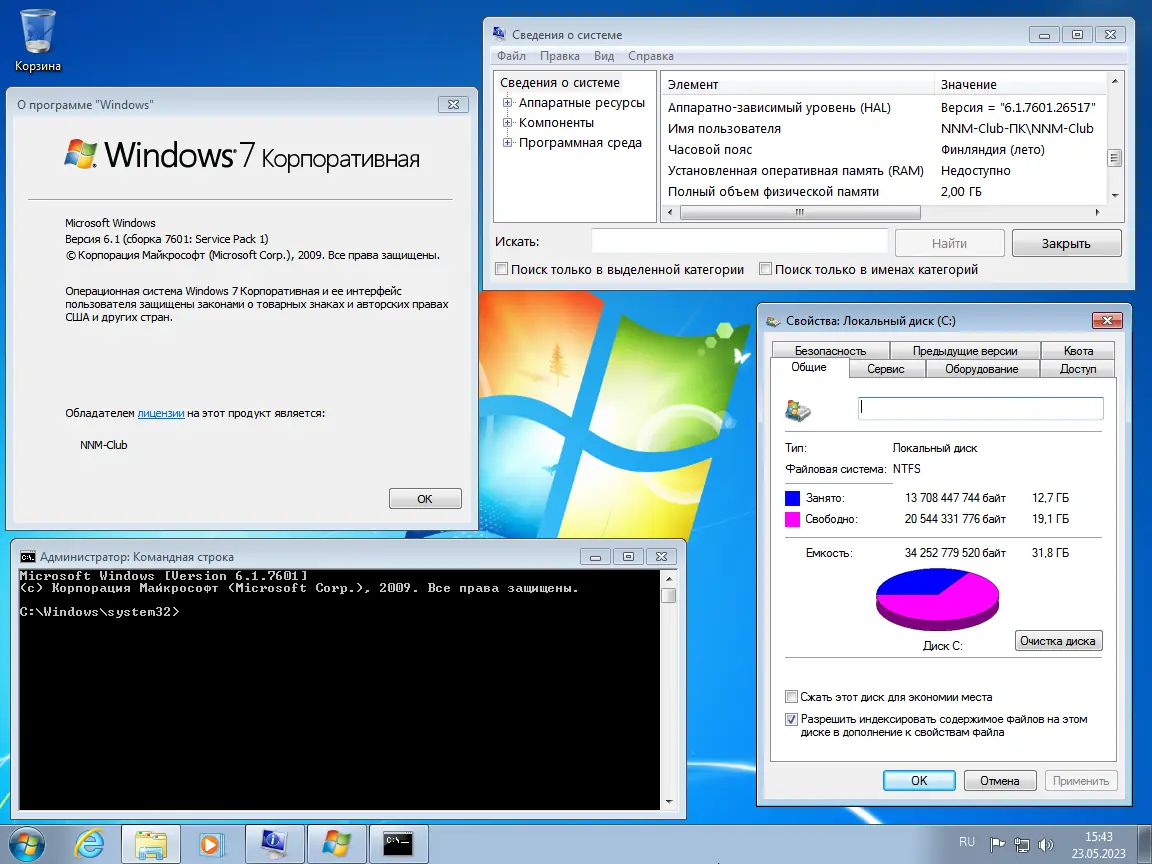Enable 'Сжать этот диск для экономии места'
This screenshot has width=1152, height=864.
791,696
